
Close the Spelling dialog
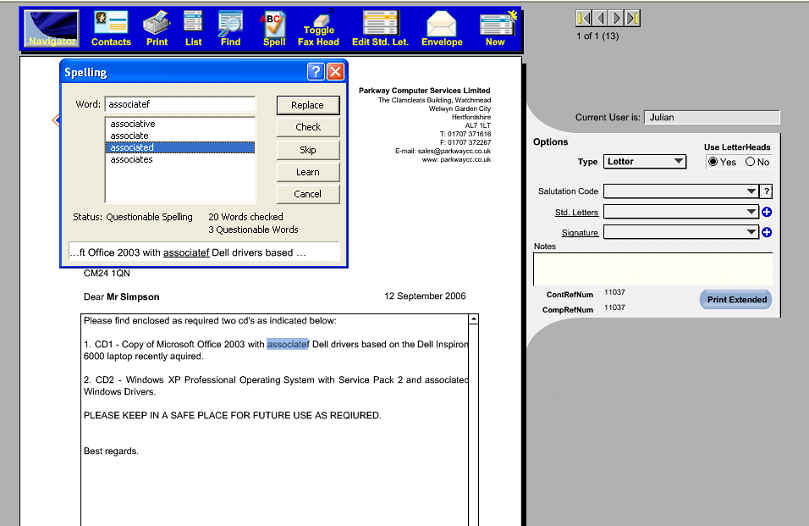coord(335,72)
